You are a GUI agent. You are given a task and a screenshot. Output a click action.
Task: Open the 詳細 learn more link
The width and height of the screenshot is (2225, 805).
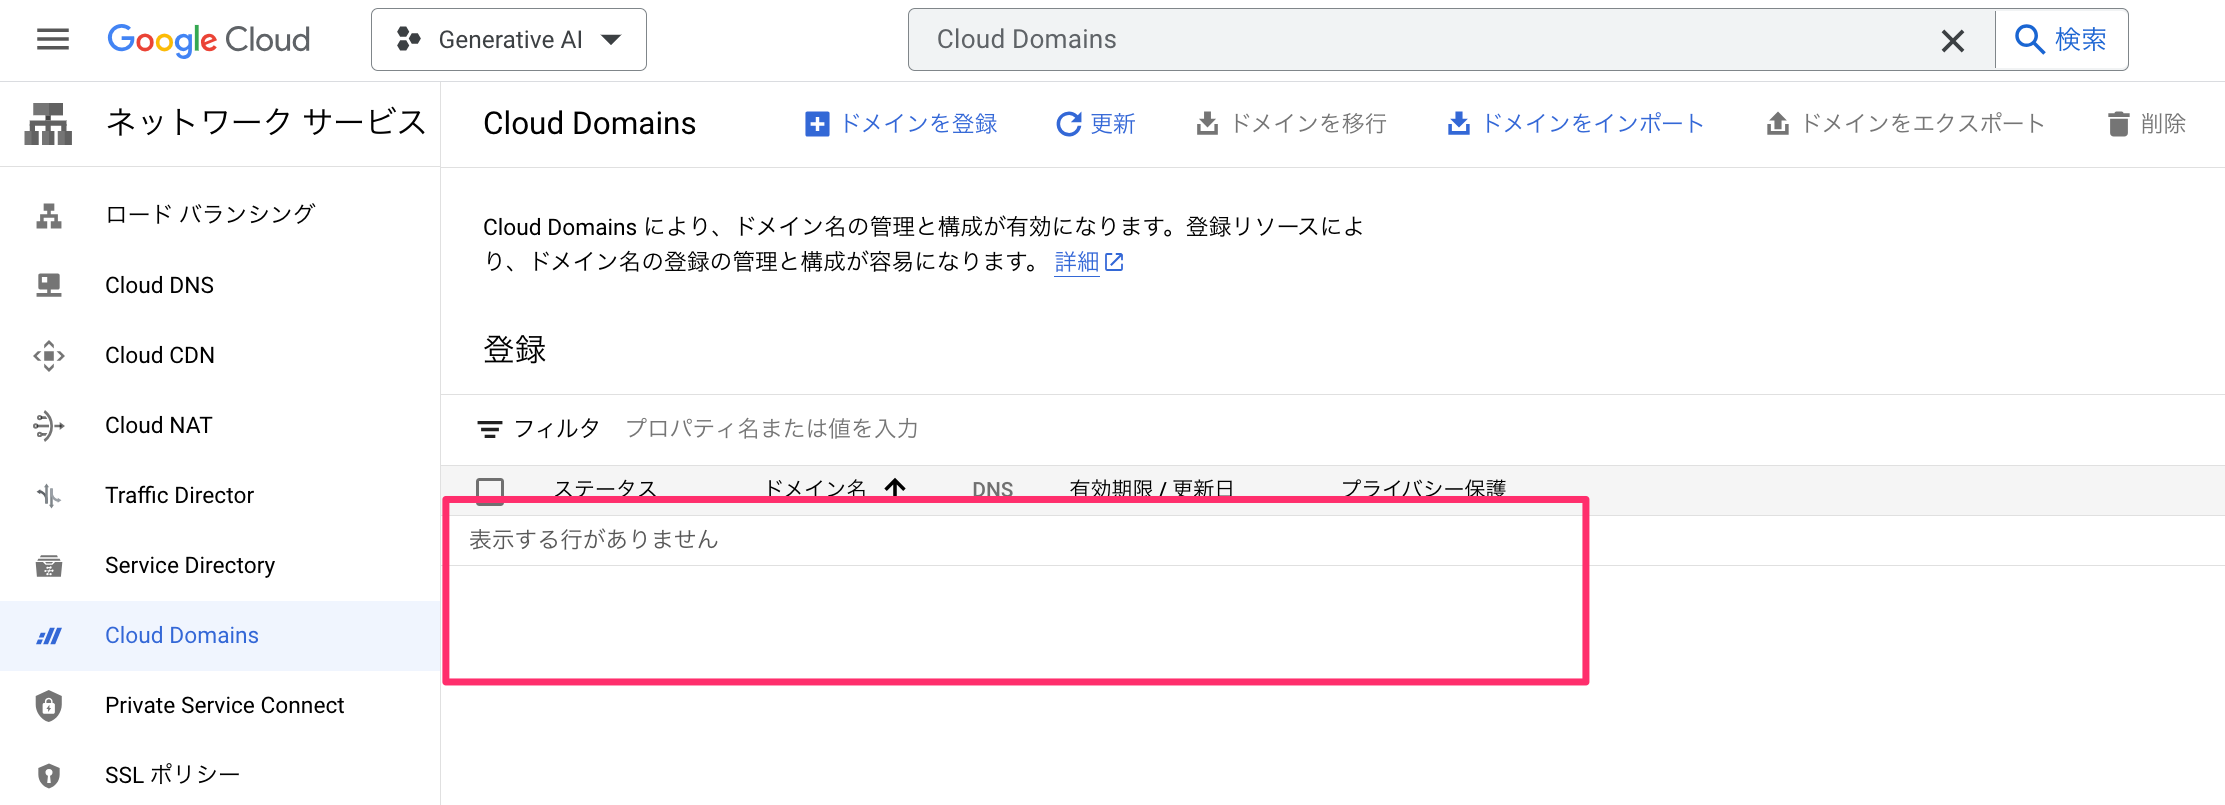click(x=1089, y=262)
